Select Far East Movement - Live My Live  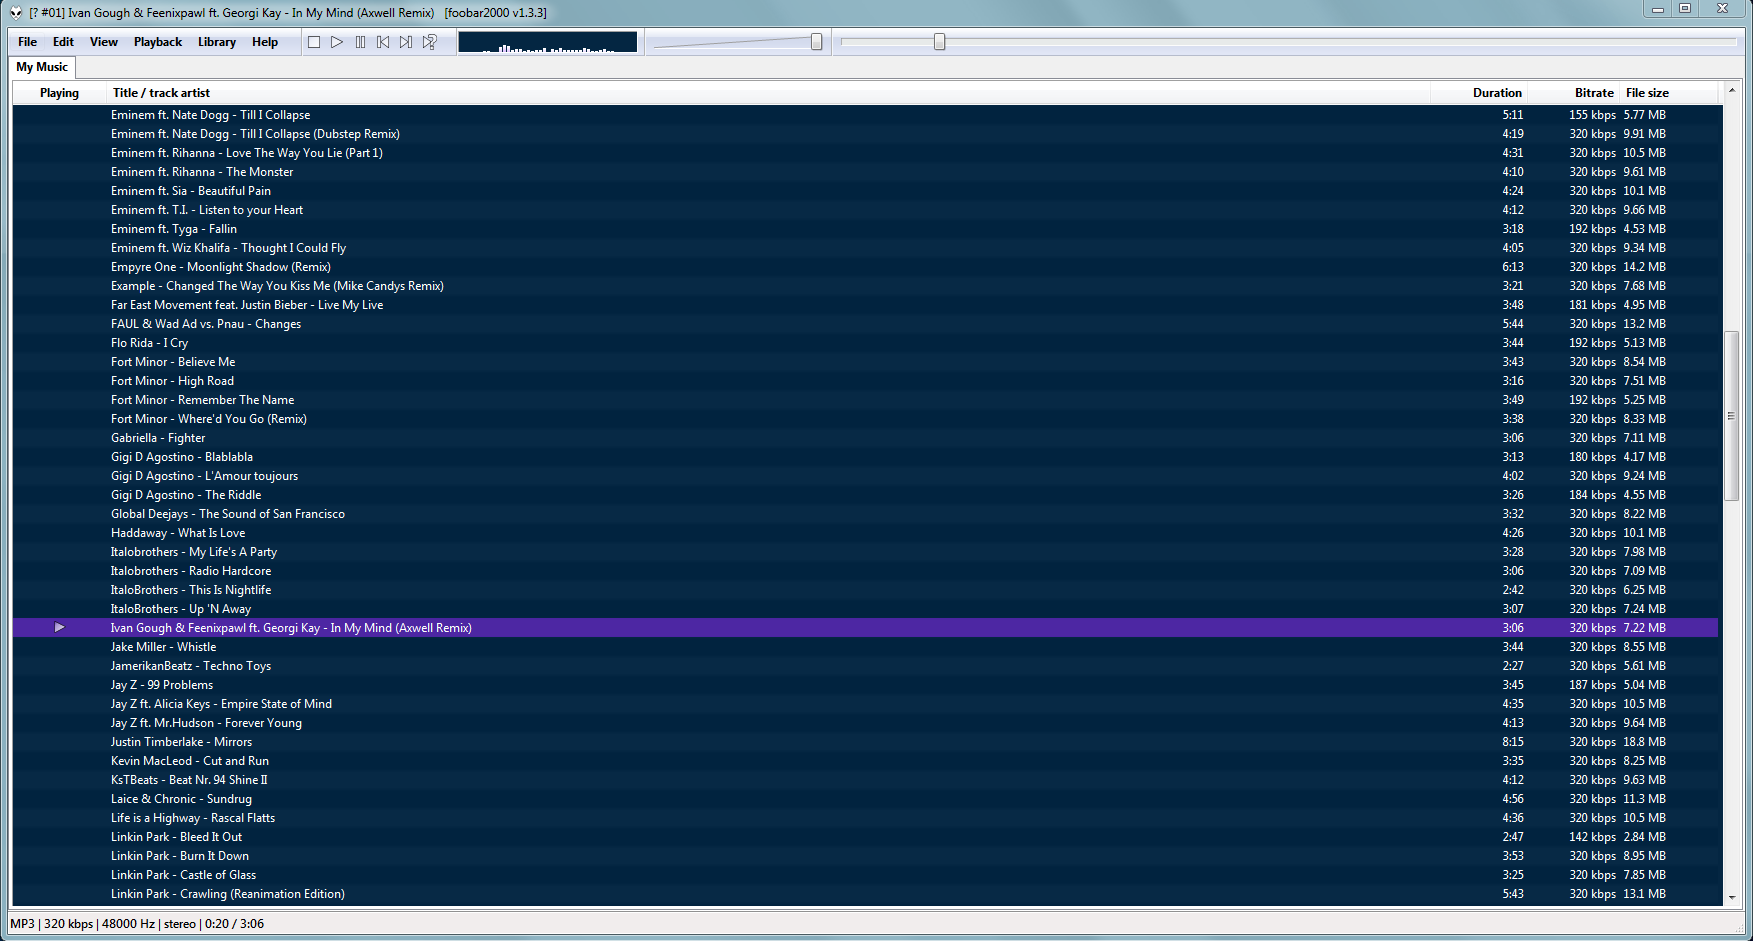pos(865,305)
